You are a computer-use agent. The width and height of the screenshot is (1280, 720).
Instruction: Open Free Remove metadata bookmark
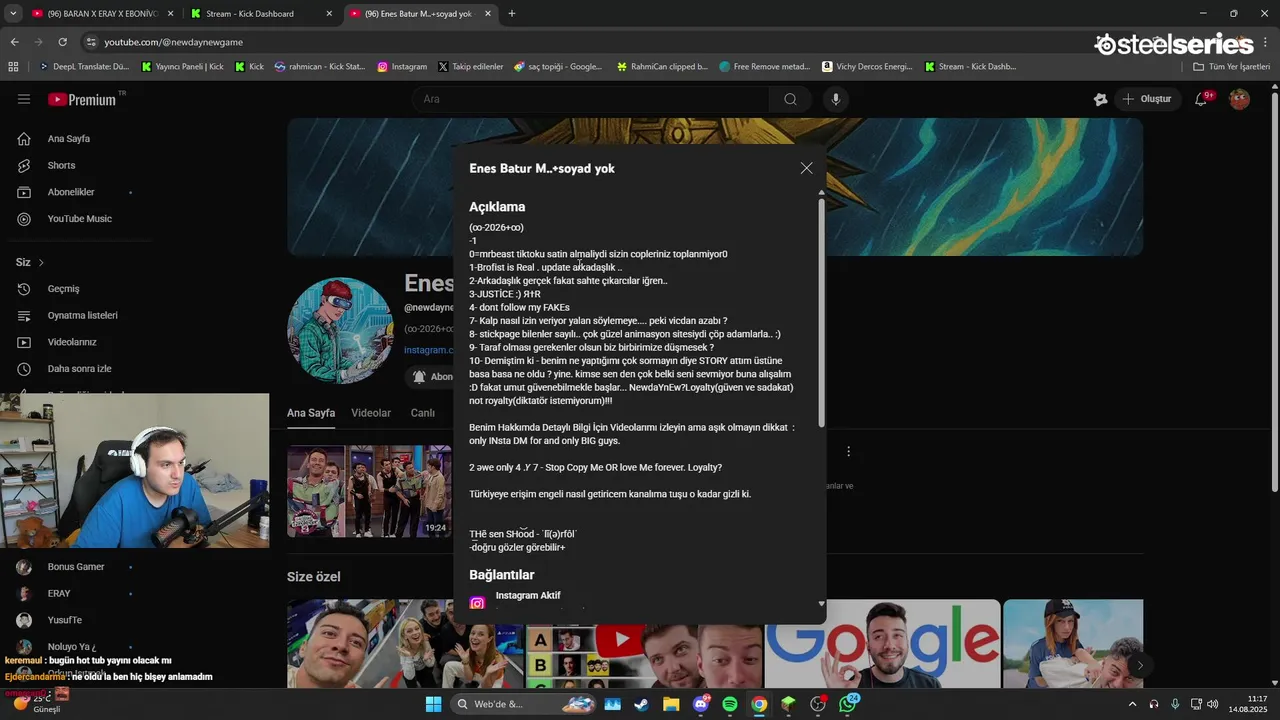765,67
